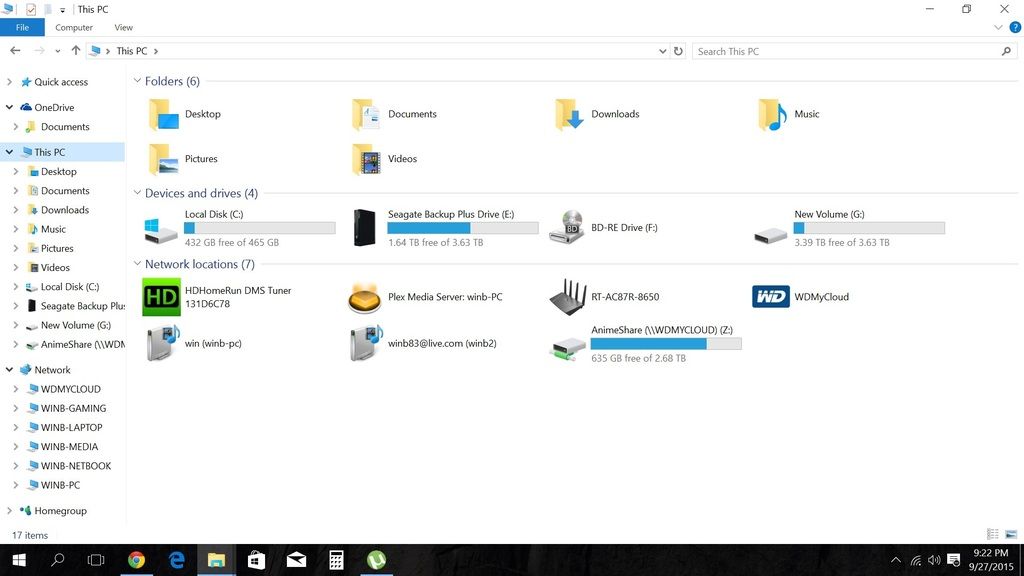The width and height of the screenshot is (1024, 576).
Task: Open the File menu tab
Action: click(22, 27)
